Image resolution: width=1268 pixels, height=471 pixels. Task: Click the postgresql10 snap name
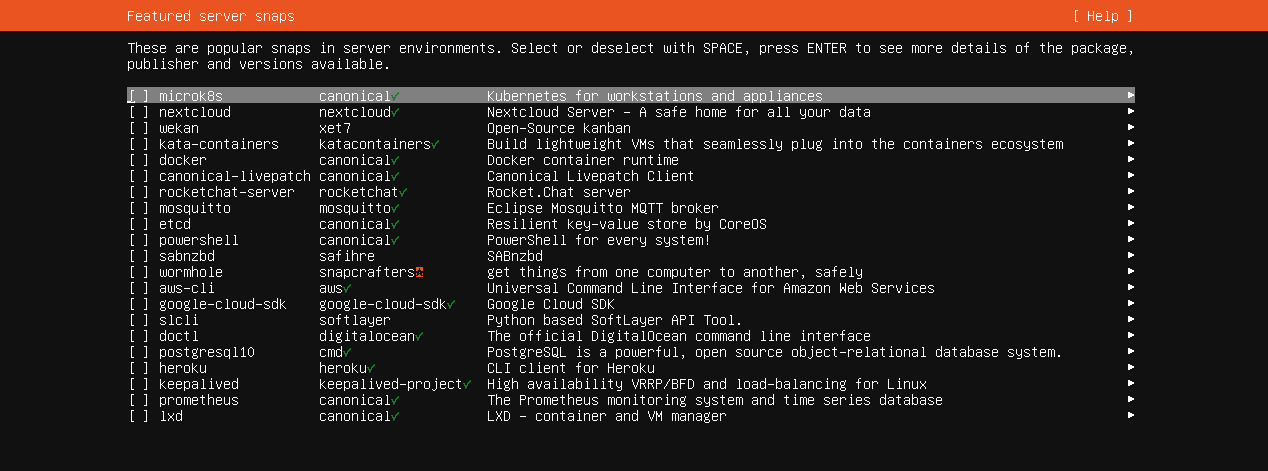[207, 352]
